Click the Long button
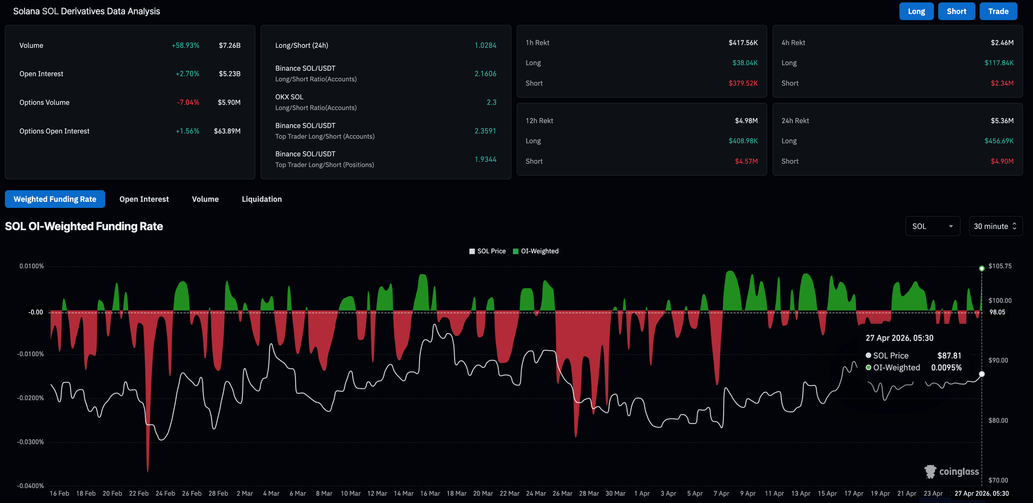Image resolution: width=1033 pixels, height=503 pixels. (916, 11)
